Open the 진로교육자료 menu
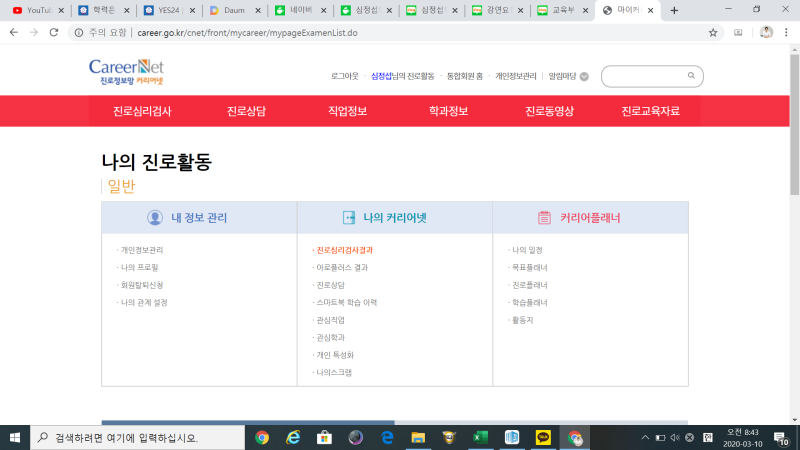Screen dimensions: 800x450 [x=651, y=111]
